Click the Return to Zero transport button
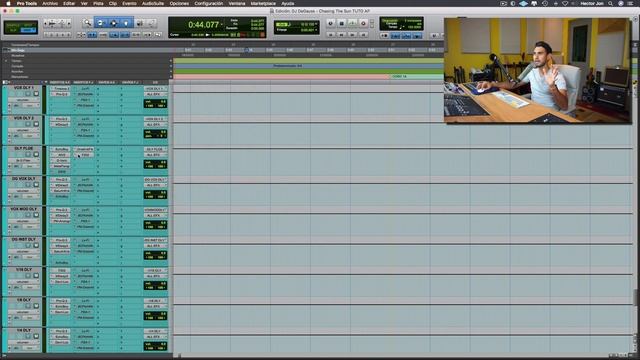Image resolution: width=640 pixels, height=360 pixels. (x=331, y=35)
